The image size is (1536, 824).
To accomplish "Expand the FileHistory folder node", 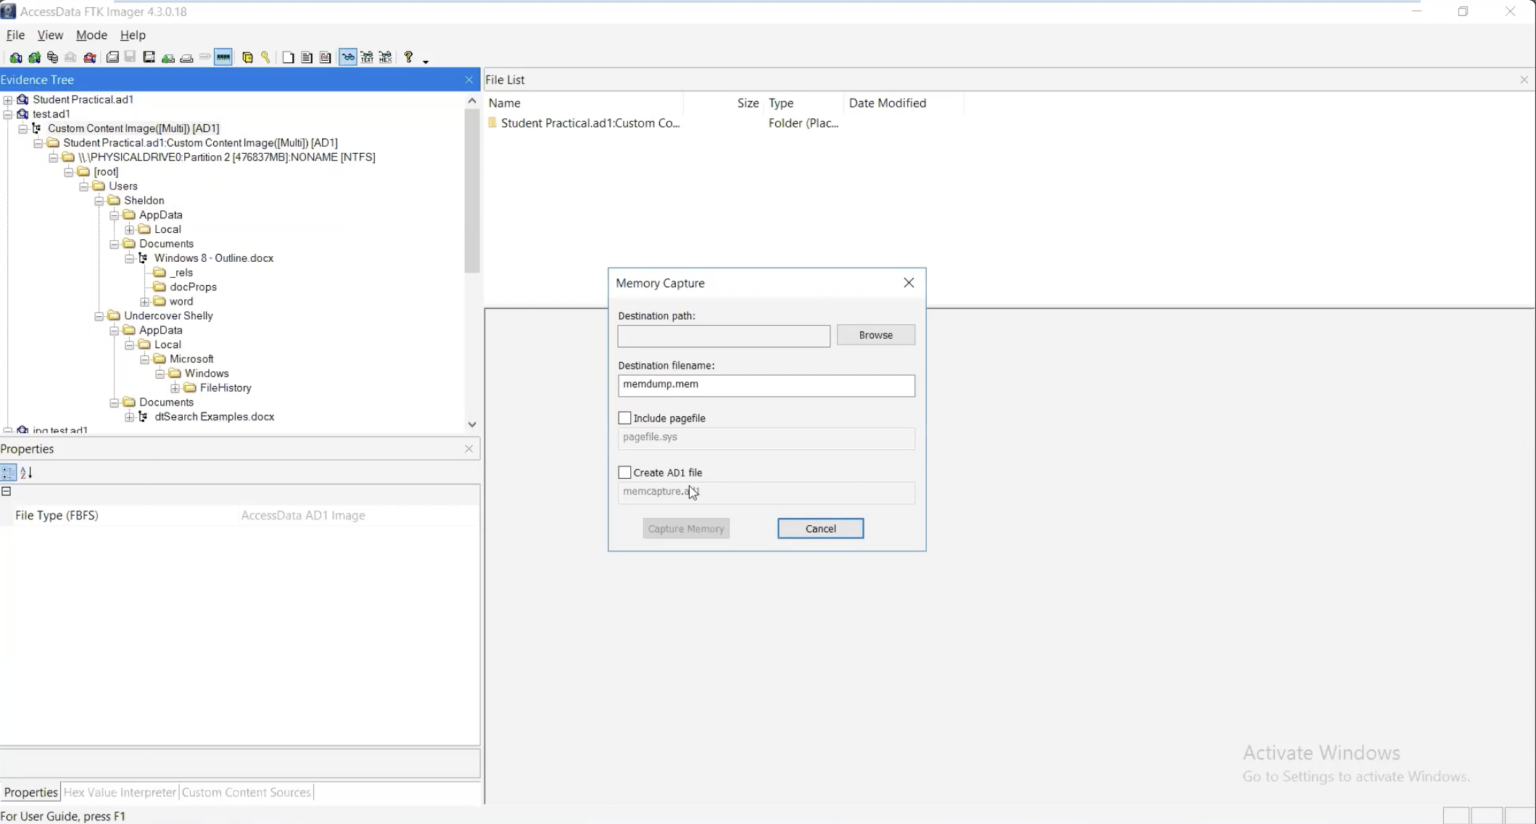I will coord(175,387).
